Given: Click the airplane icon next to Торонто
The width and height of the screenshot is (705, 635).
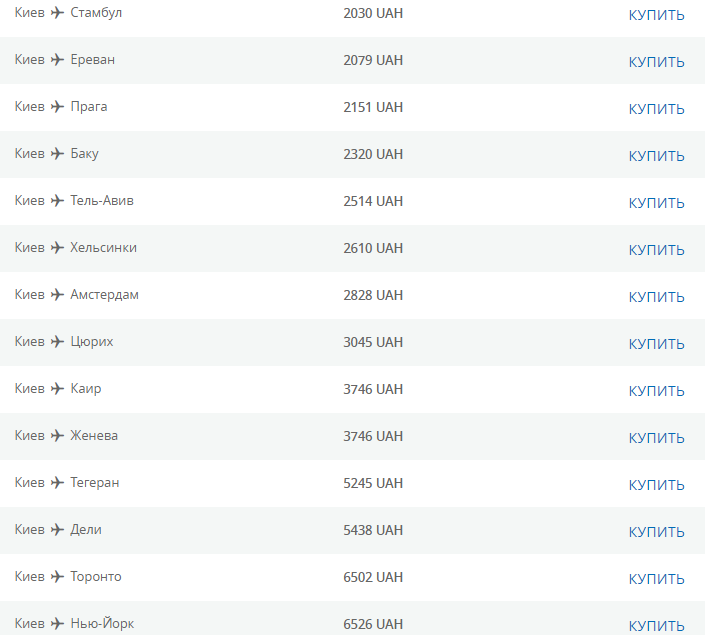Looking at the screenshot, I should [x=57, y=577].
